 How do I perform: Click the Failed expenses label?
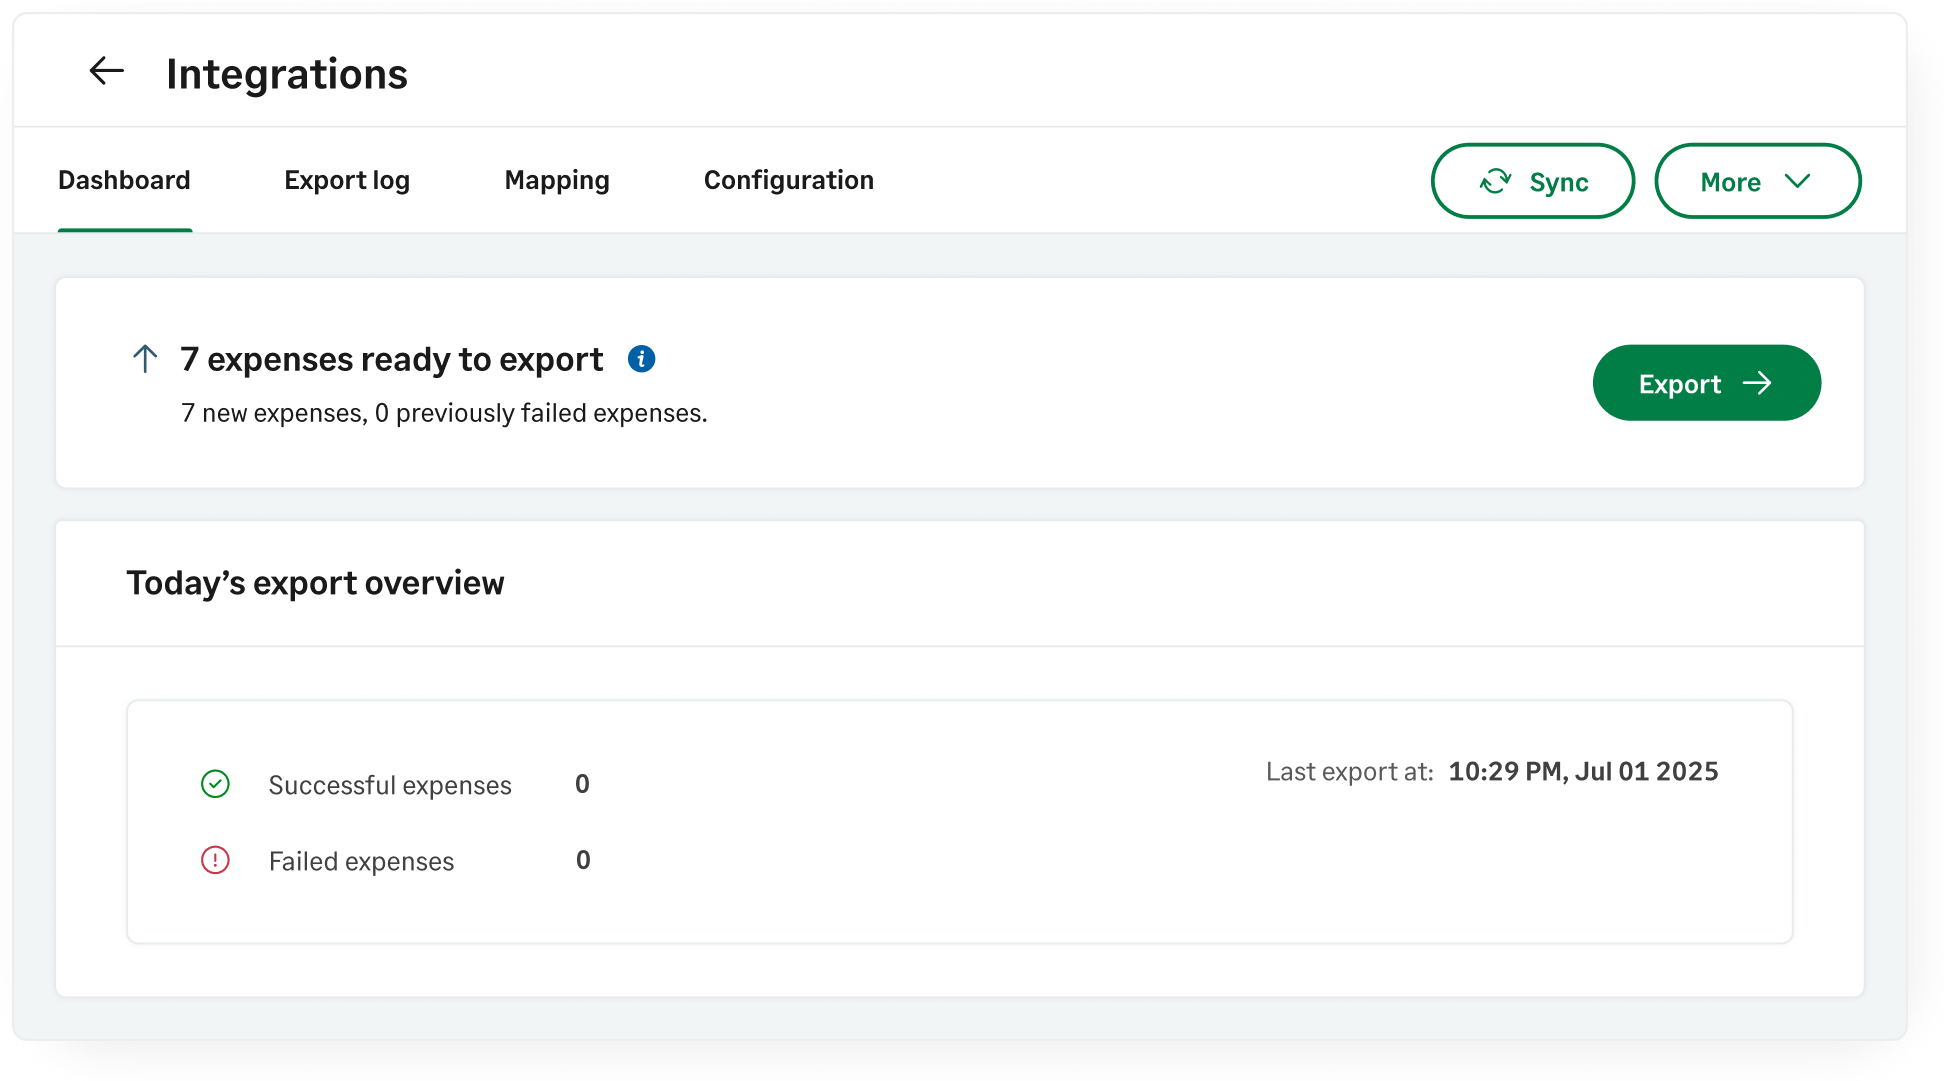[x=361, y=861]
